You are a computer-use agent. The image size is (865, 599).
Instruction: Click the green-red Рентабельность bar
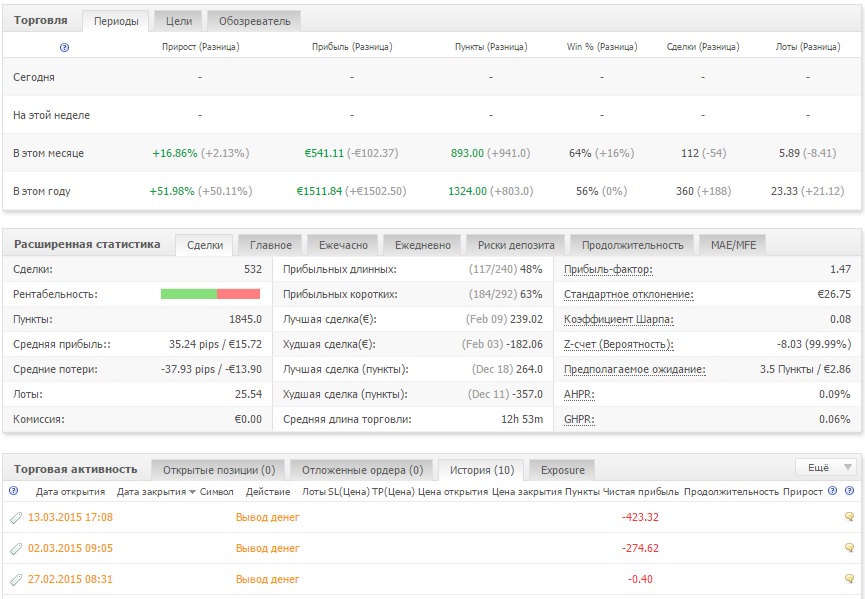tap(210, 294)
